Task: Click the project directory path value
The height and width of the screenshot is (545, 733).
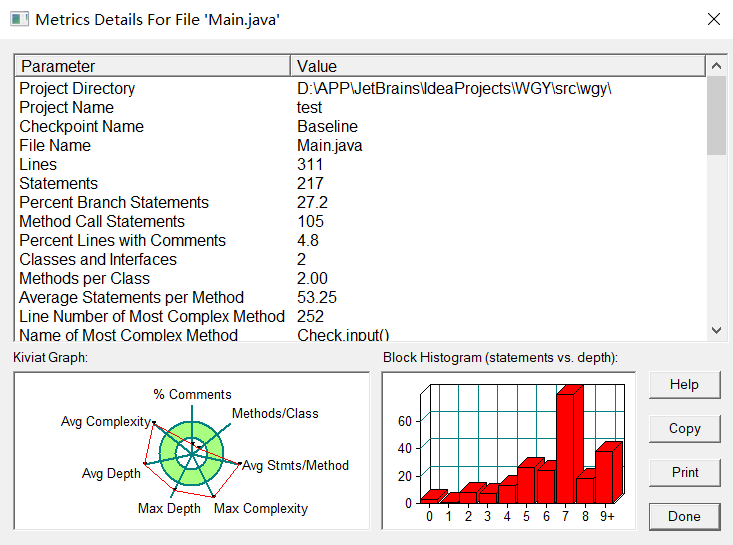Action: pos(454,88)
